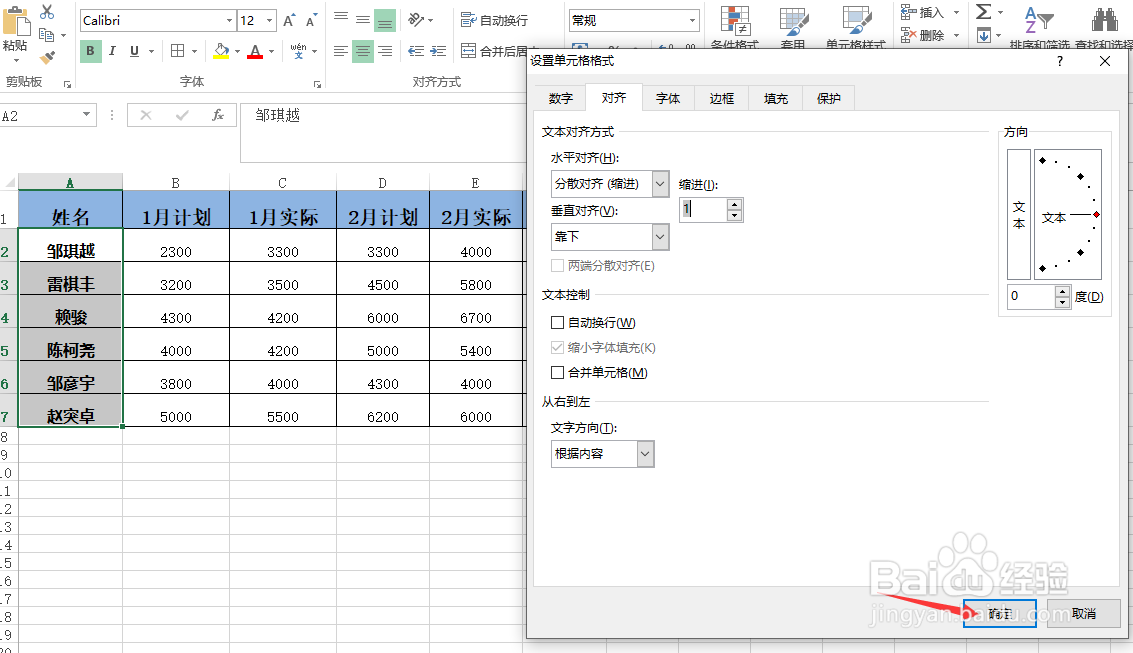The height and width of the screenshot is (653, 1133).
Task: Expand the fill color dropdown arrow
Action: [237, 51]
